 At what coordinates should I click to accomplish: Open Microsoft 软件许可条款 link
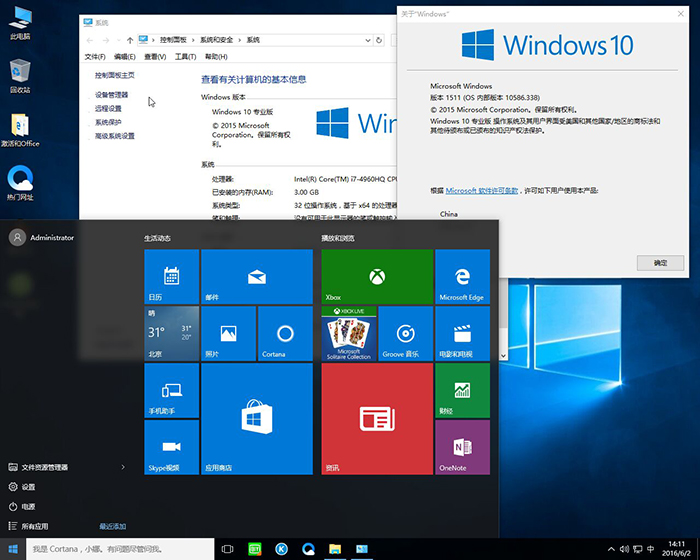point(482,190)
